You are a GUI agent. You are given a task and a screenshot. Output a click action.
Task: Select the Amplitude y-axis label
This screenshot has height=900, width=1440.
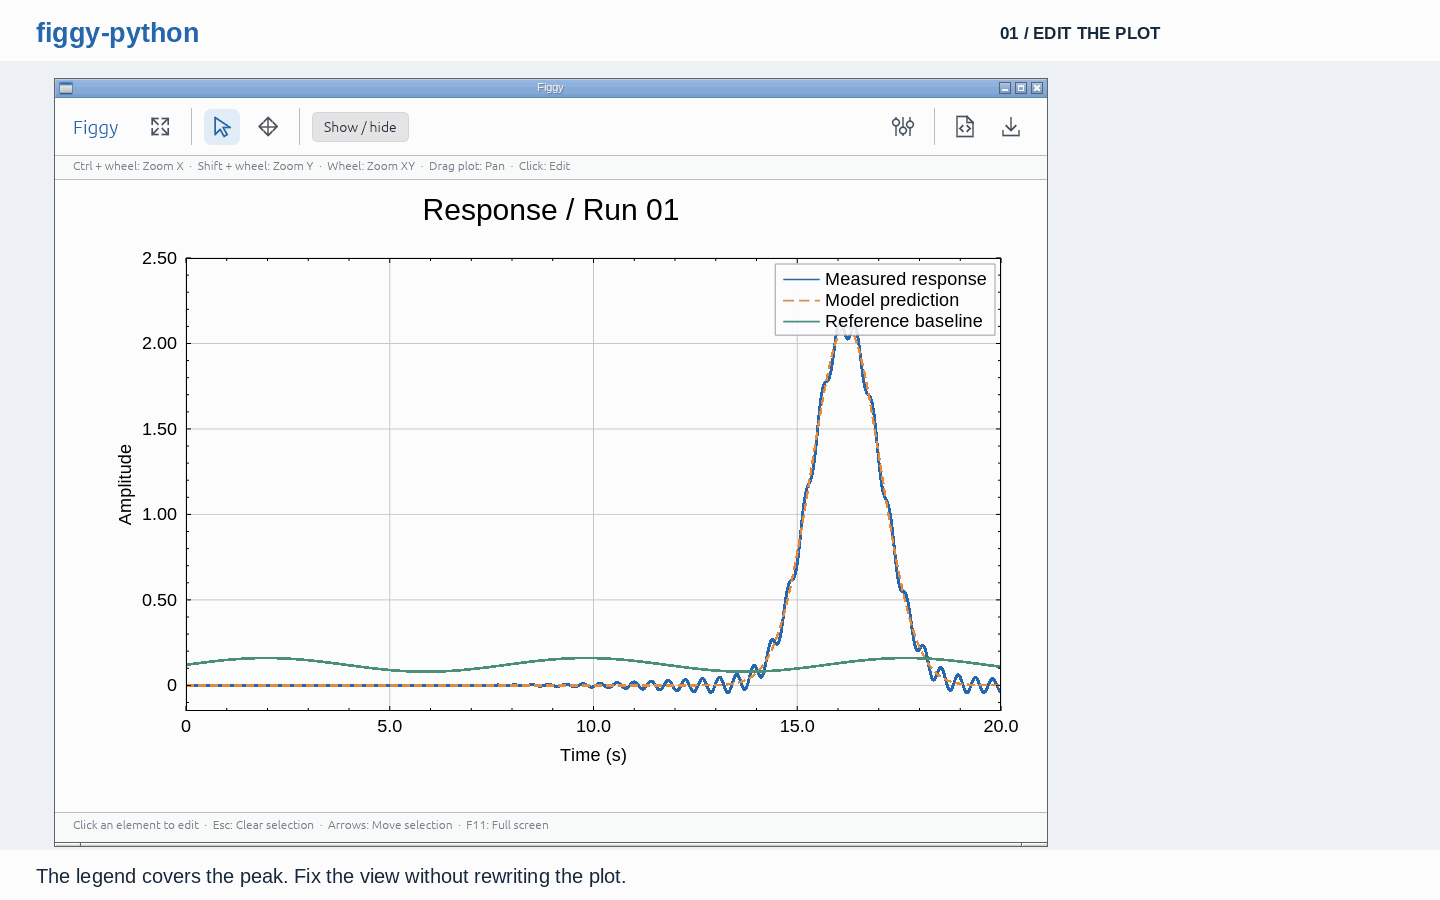coord(125,484)
